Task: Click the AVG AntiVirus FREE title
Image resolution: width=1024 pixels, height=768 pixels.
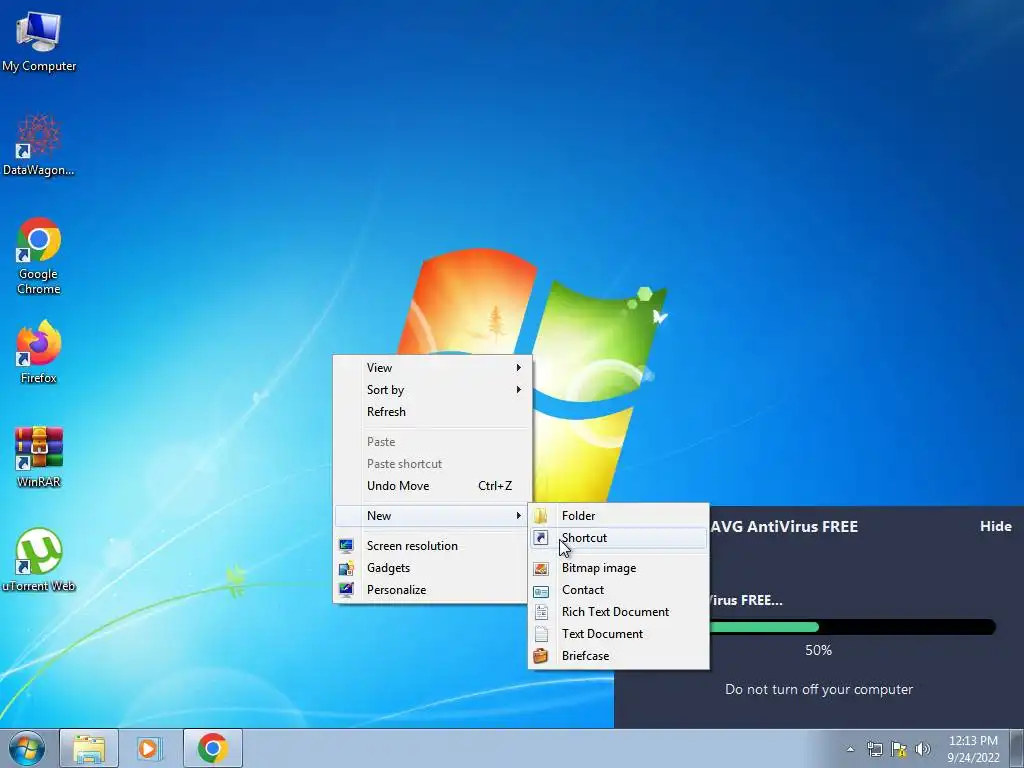Action: point(784,527)
